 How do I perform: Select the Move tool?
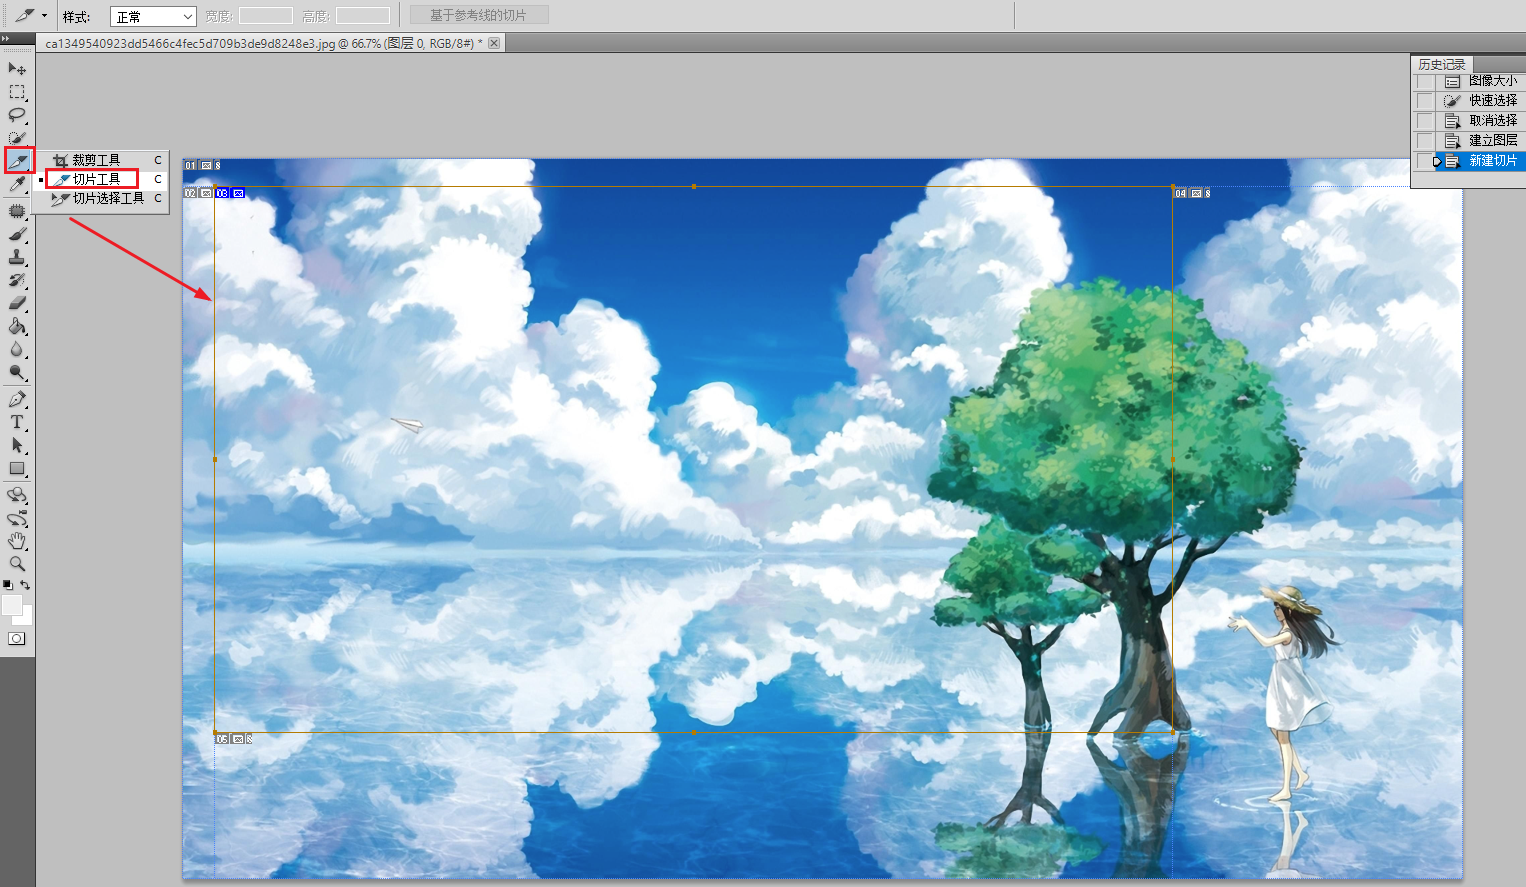tap(17, 68)
